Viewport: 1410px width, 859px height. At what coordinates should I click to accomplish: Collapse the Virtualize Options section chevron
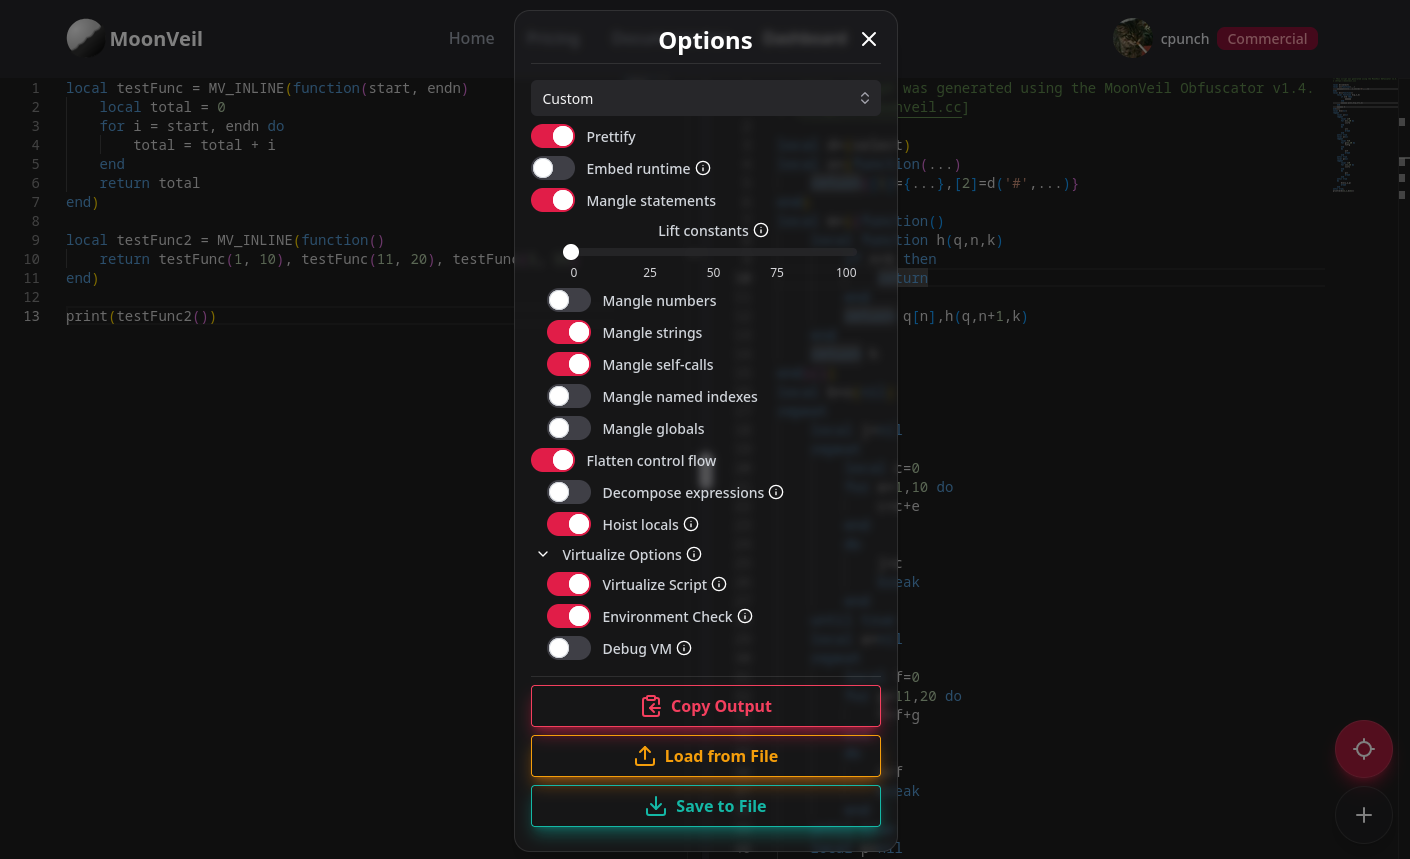pyautogui.click(x=543, y=554)
